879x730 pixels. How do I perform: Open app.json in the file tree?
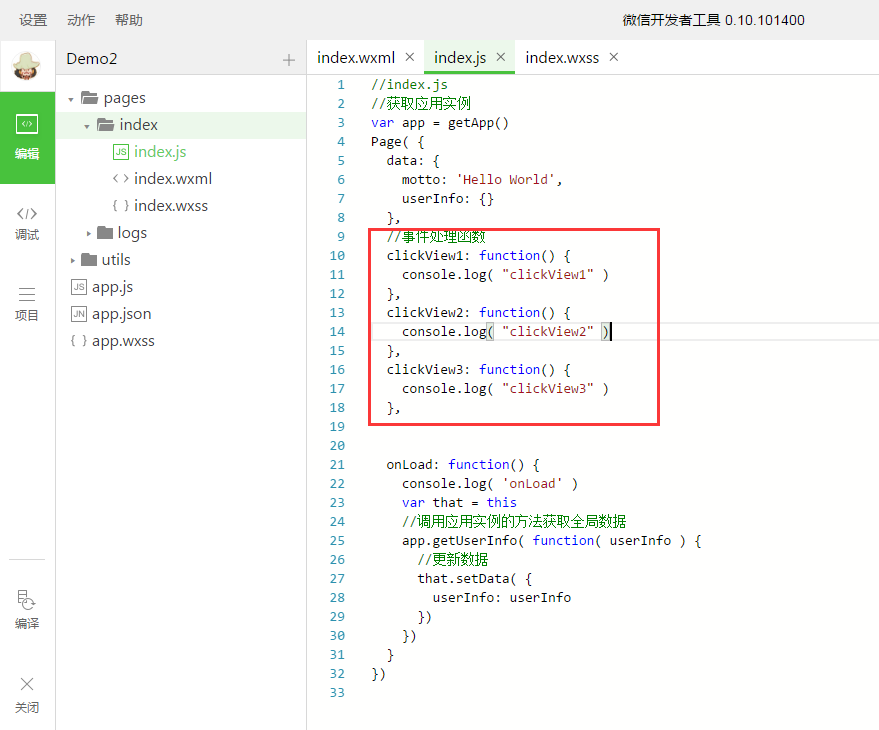pos(121,314)
